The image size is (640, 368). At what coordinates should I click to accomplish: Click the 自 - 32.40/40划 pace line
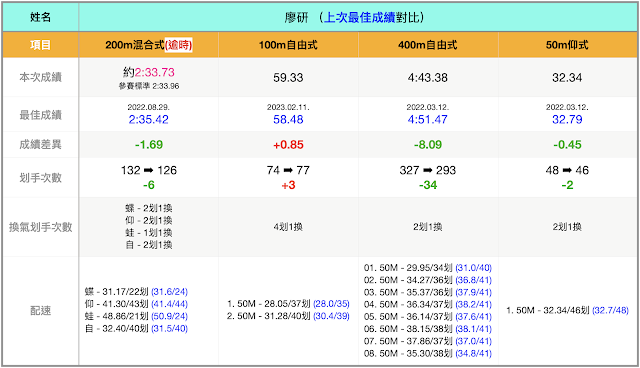(x=136, y=328)
